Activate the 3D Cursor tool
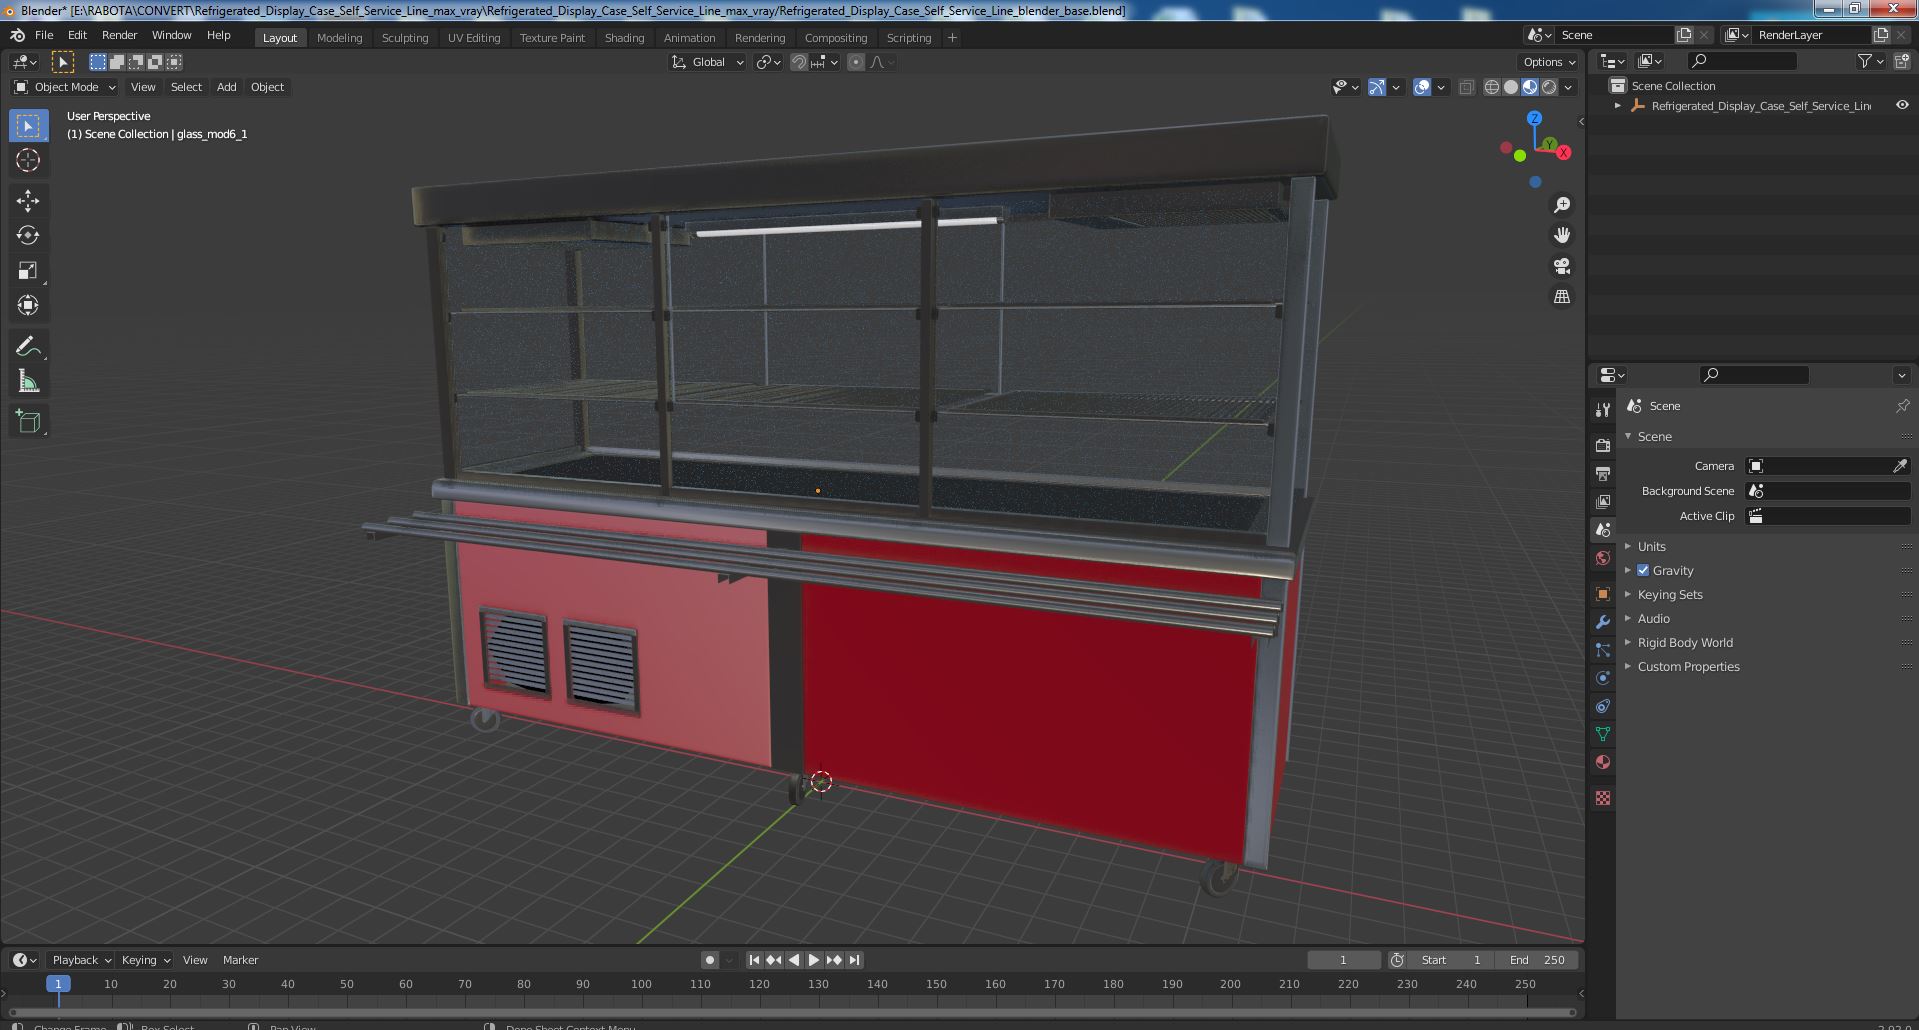Viewport: 1919px width, 1030px height. pyautogui.click(x=28, y=161)
